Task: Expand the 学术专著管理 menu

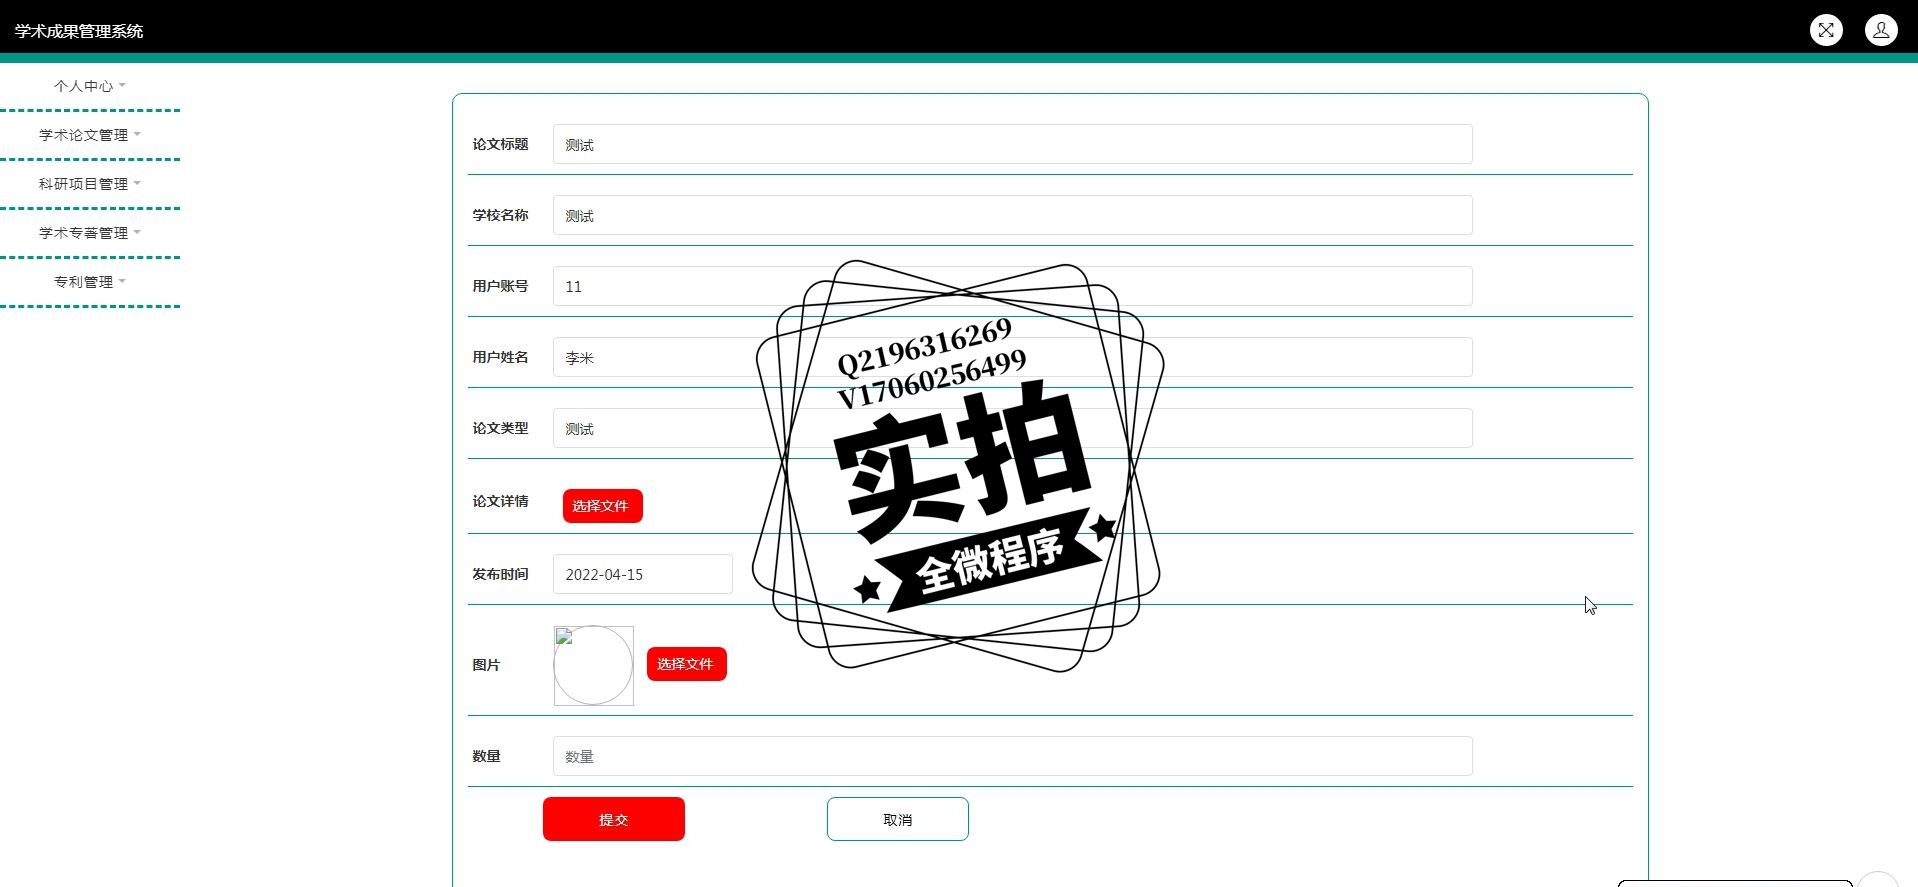Action: pos(90,233)
